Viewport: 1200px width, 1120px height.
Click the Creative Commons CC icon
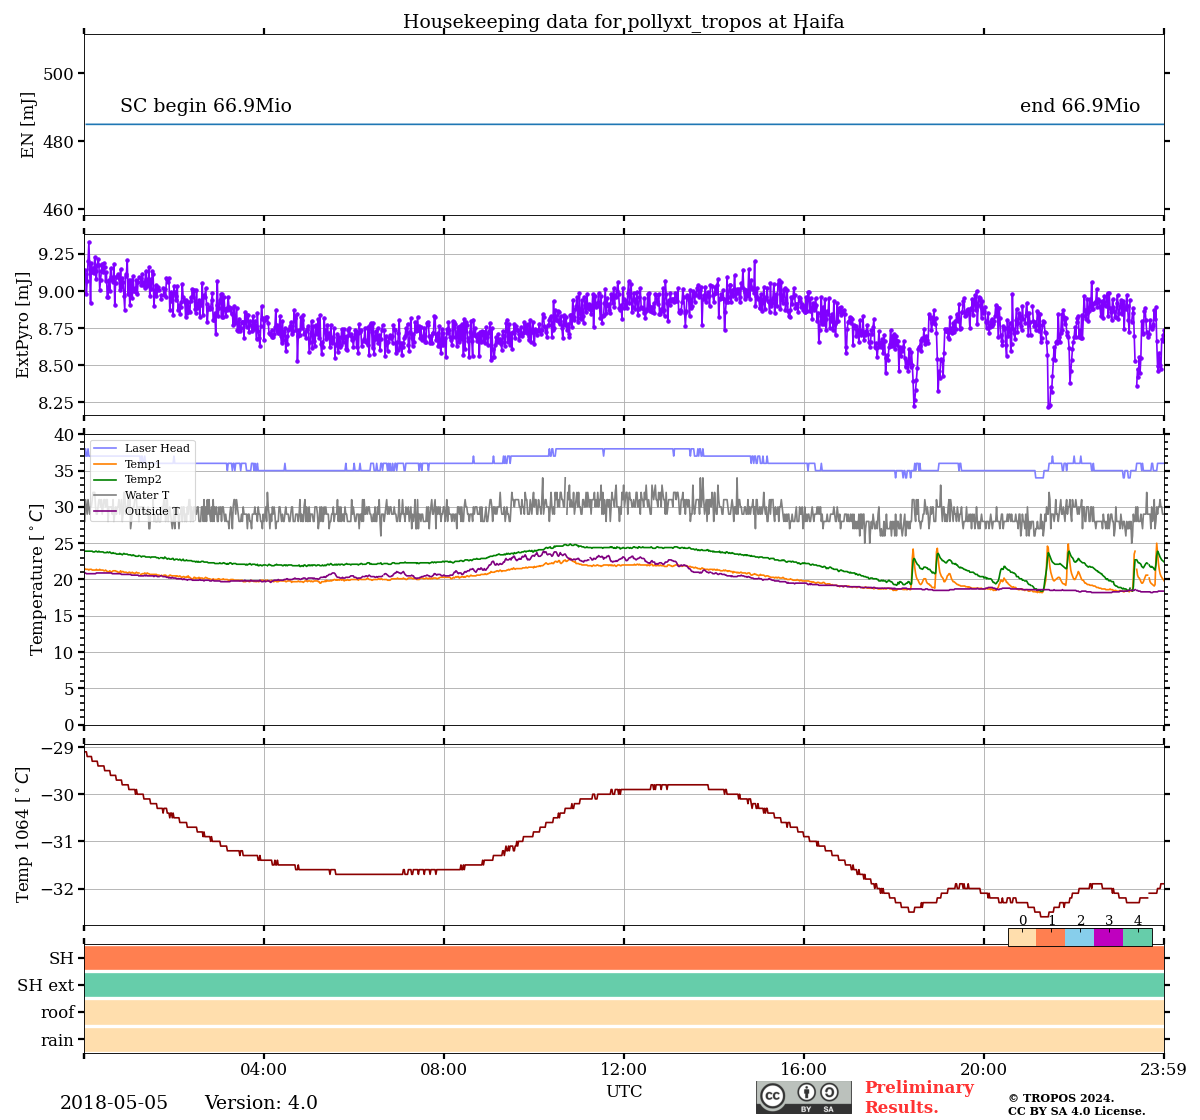pos(773,1095)
